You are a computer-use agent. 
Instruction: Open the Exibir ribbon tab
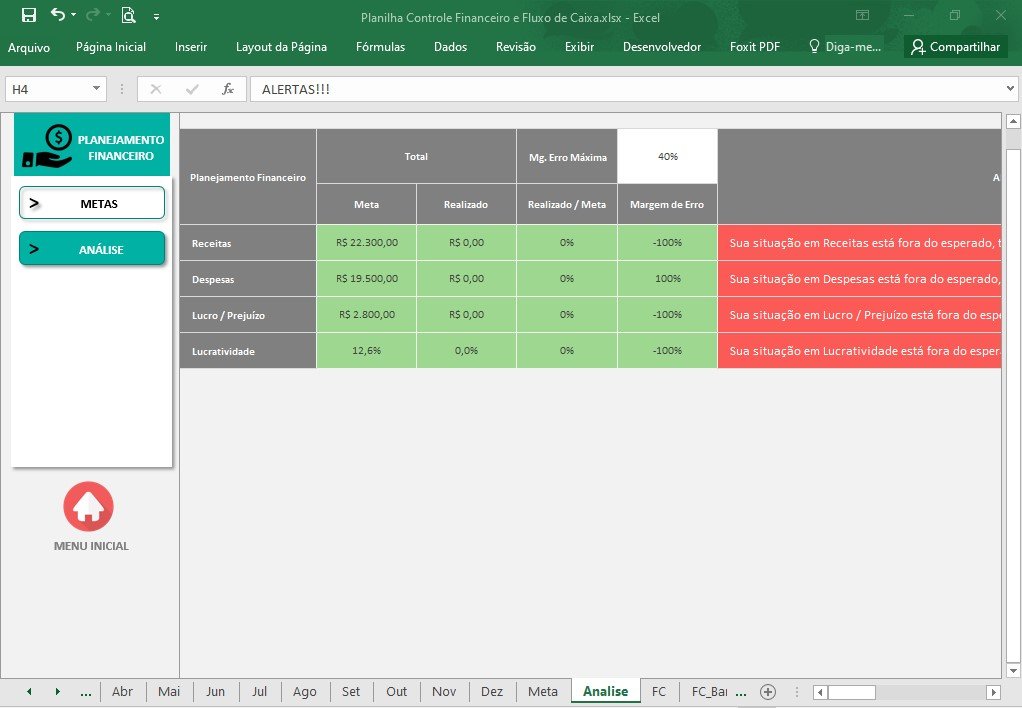tap(579, 47)
